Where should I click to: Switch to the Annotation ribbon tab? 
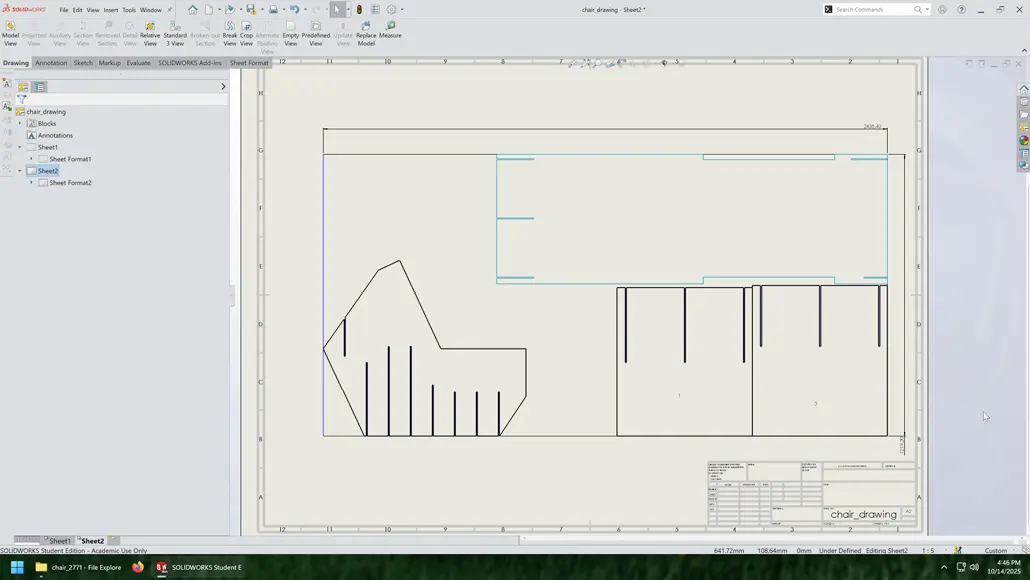51,62
